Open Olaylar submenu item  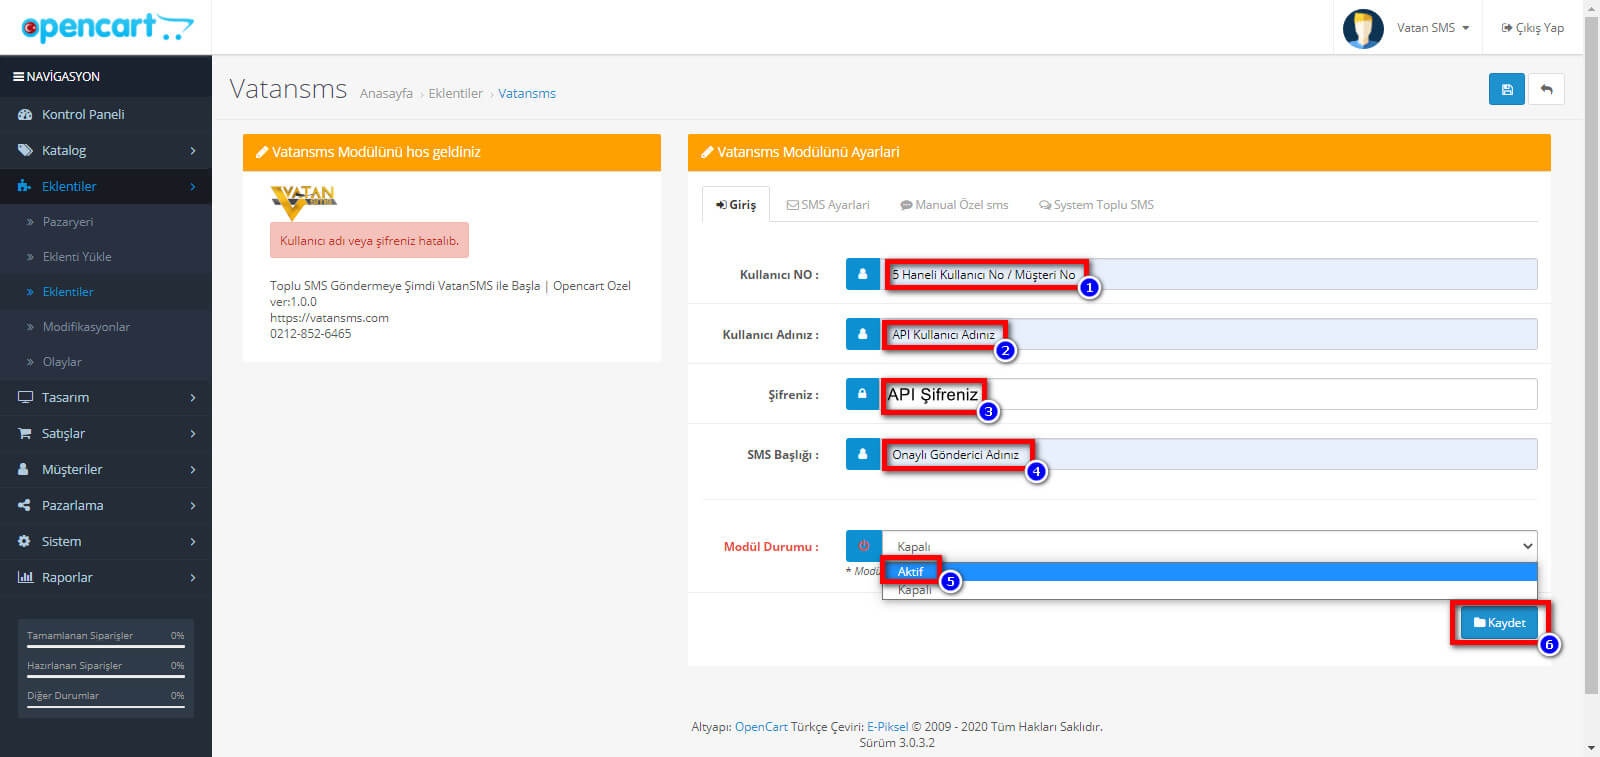(x=106, y=362)
